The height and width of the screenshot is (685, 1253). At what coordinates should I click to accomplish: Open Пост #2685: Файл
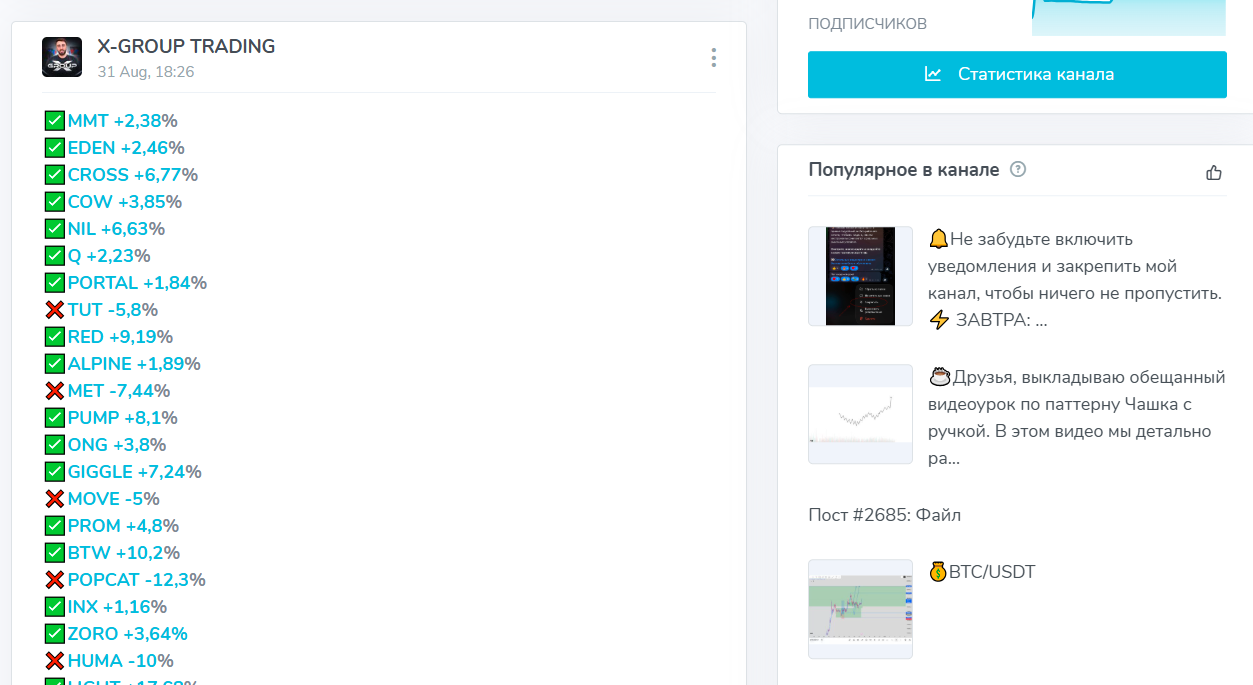[884, 515]
